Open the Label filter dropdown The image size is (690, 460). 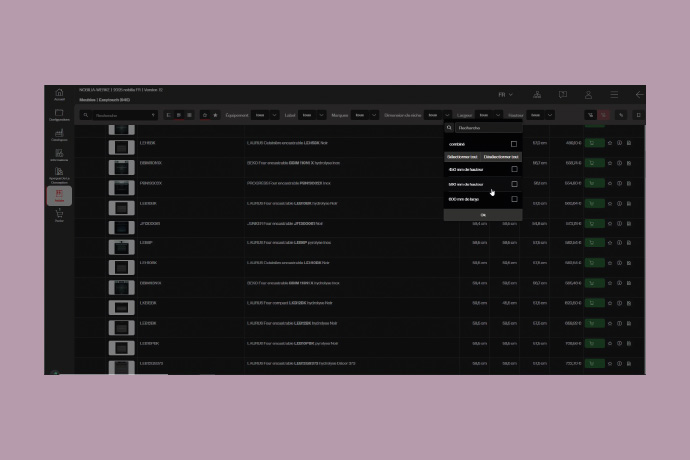(312, 115)
